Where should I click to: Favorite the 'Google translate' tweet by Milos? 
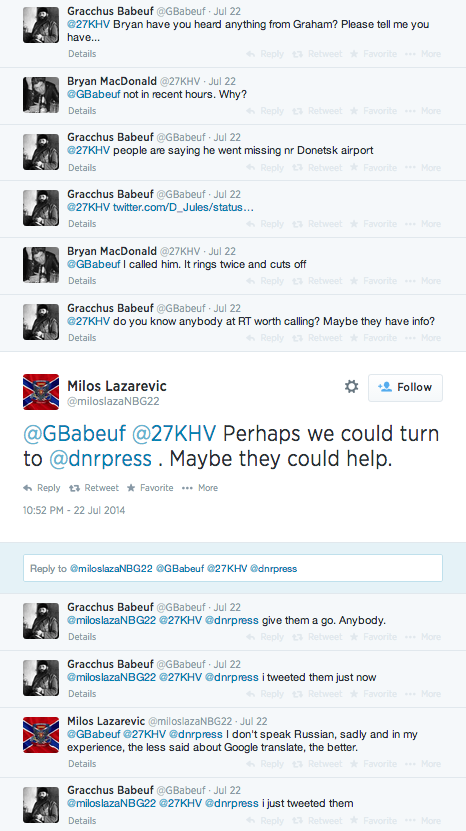[374, 764]
